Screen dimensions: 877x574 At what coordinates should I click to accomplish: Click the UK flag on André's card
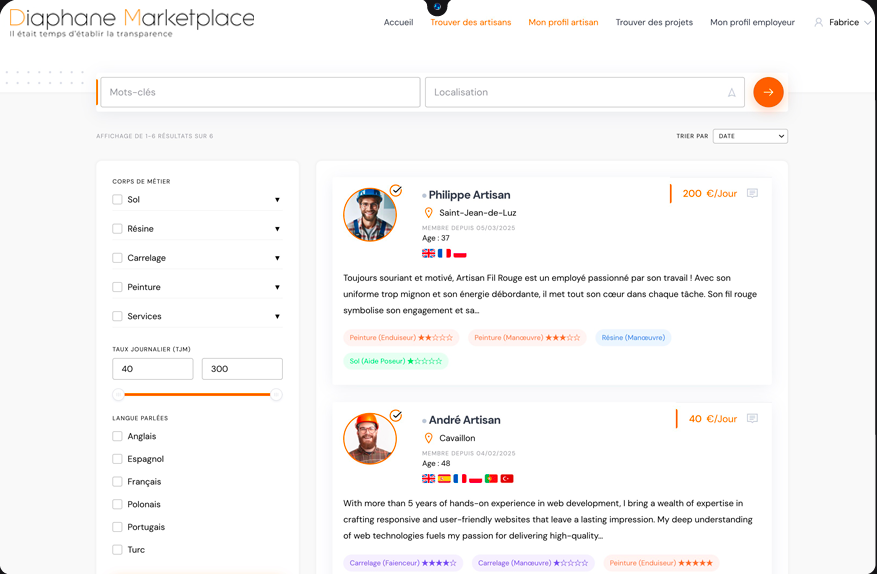[x=428, y=479]
